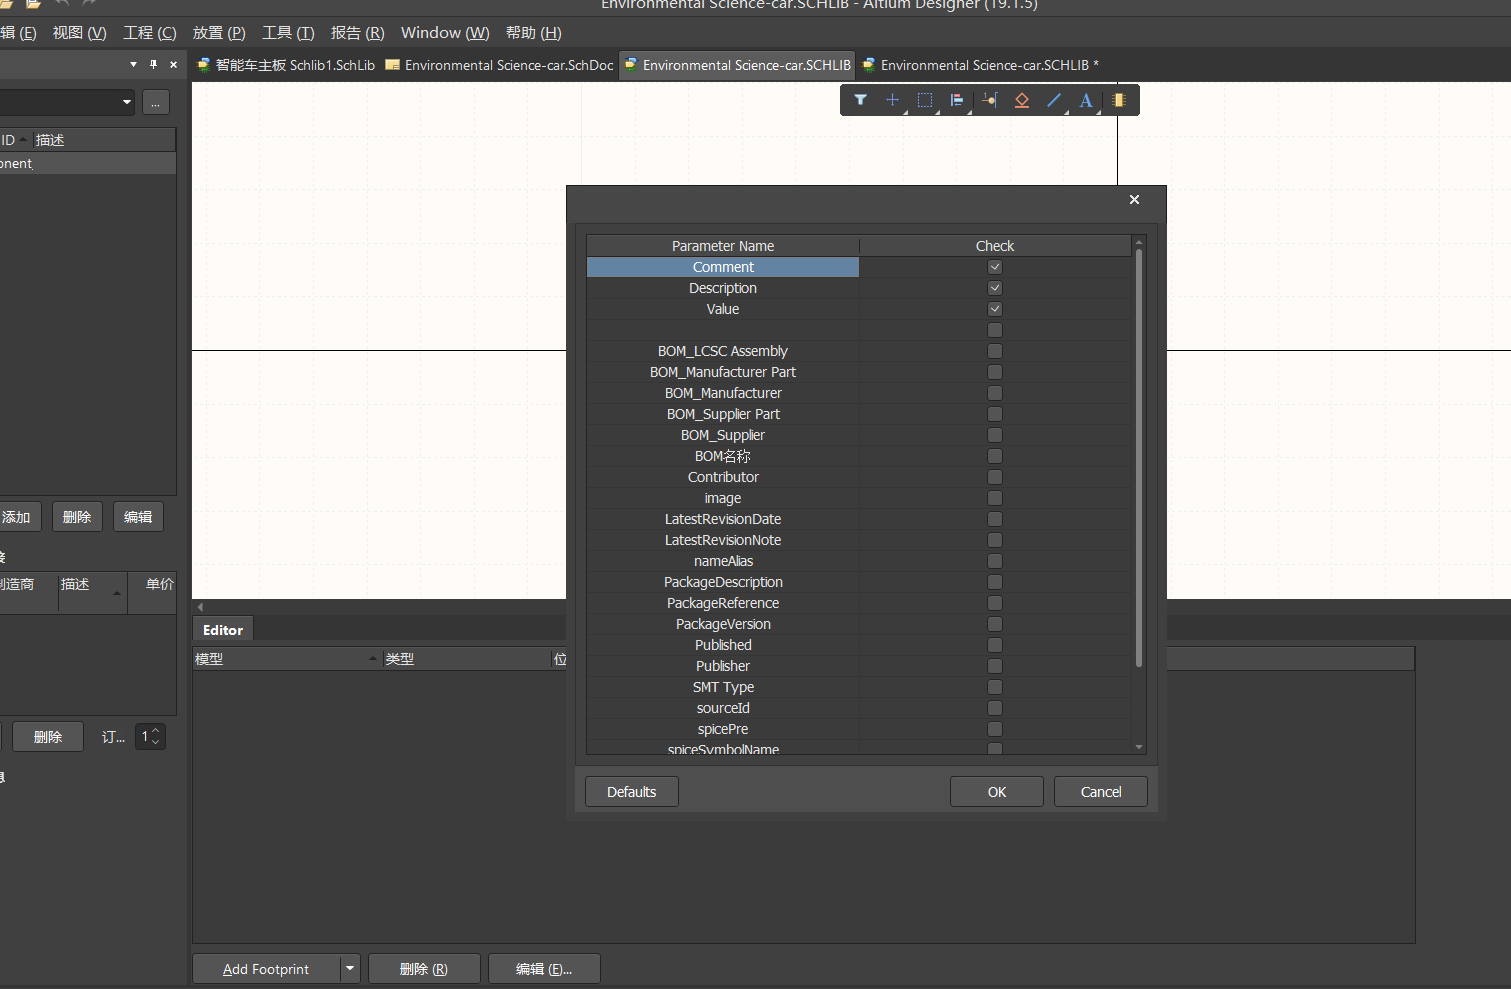Viewport: 1511px width, 989px height.
Task: Click scroll down arrow in parameter list
Action: click(1139, 747)
